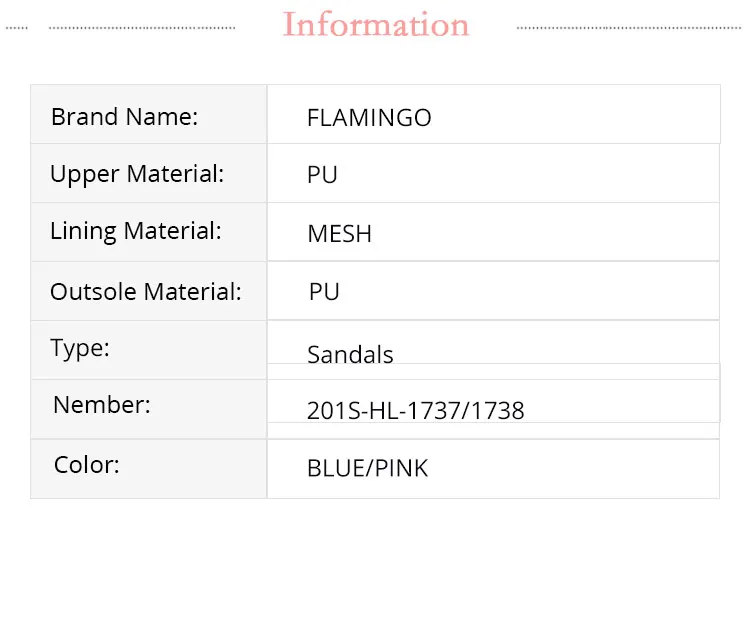
Task: Click the word PINK in the color value
Action: click(x=401, y=468)
